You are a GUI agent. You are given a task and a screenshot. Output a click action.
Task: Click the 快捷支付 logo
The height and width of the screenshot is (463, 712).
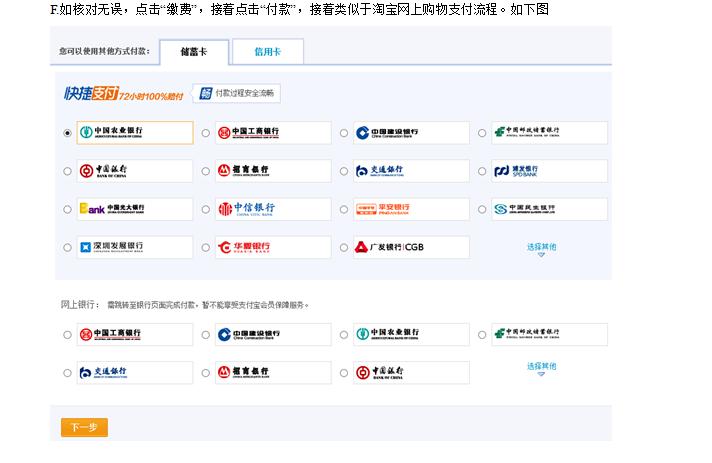point(91,94)
